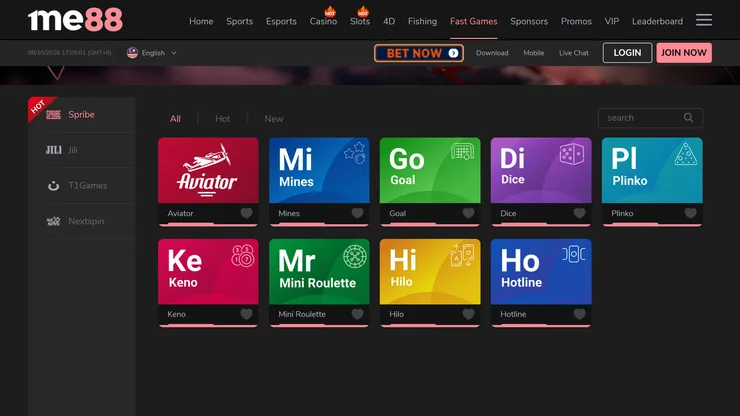The width and height of the screenshot is (740, 416).
Task: Click the me88 logo
Action: 75,20
